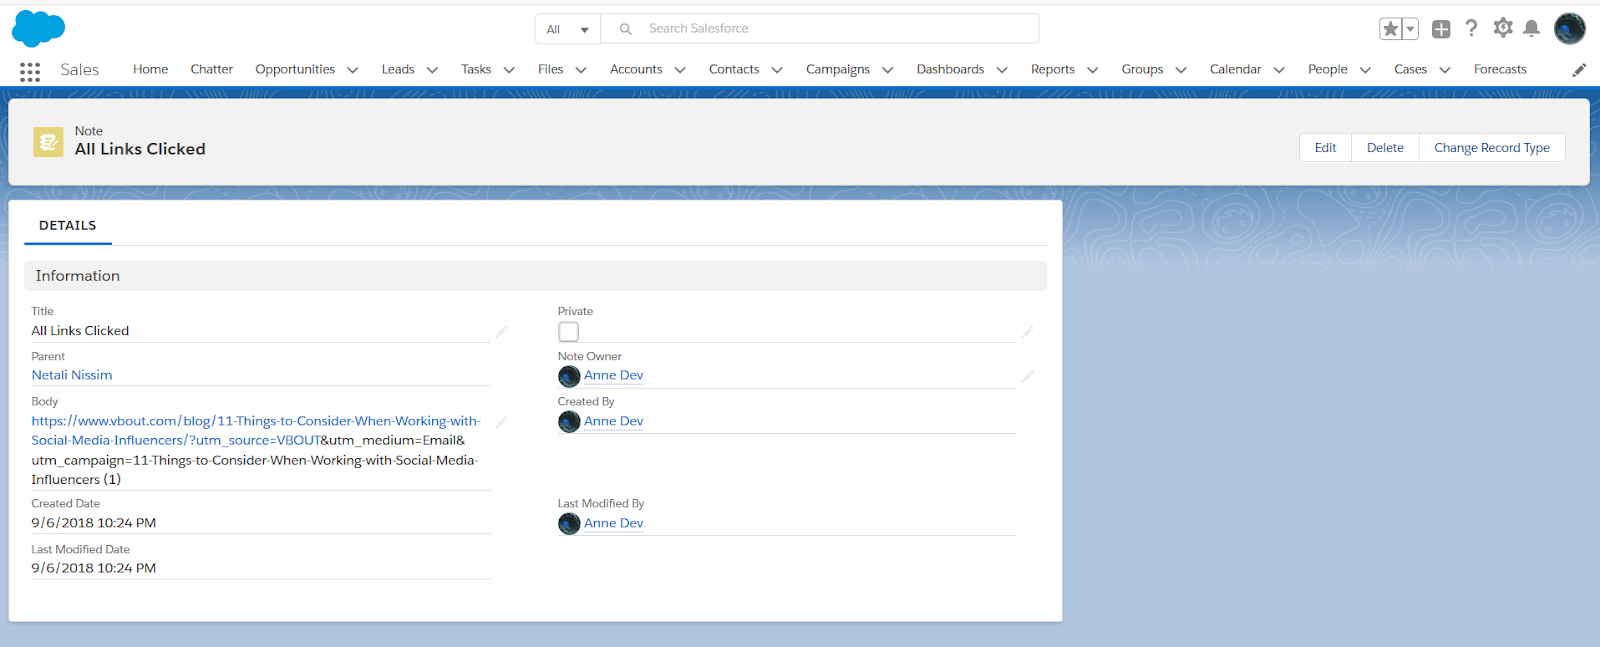Open the Leads tab

[398, 69]
